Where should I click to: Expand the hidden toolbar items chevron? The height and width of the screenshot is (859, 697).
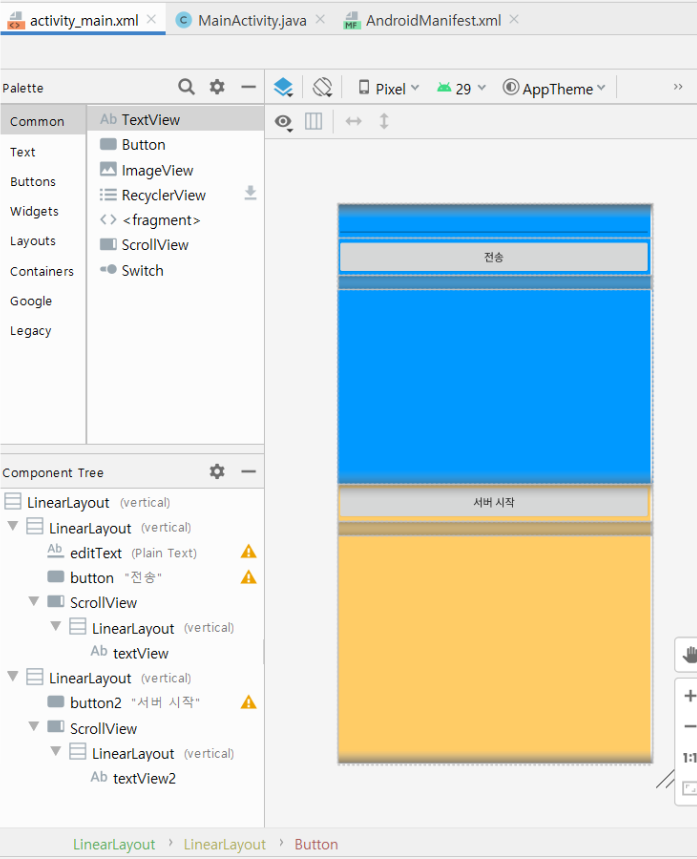(x=678, y=87)
